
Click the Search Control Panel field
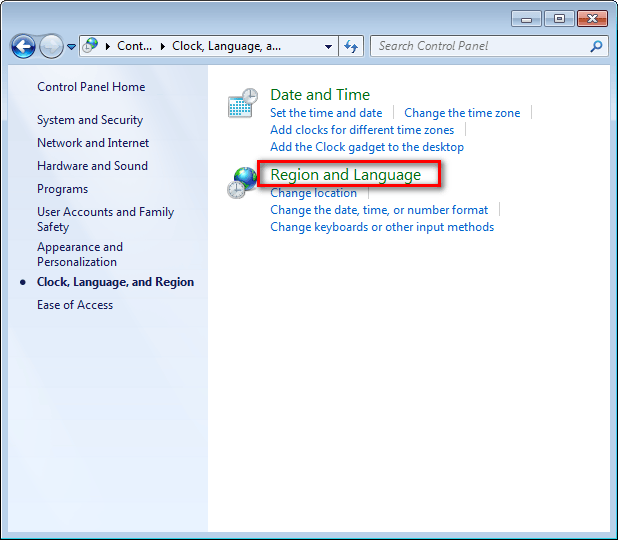coord(489,46)
